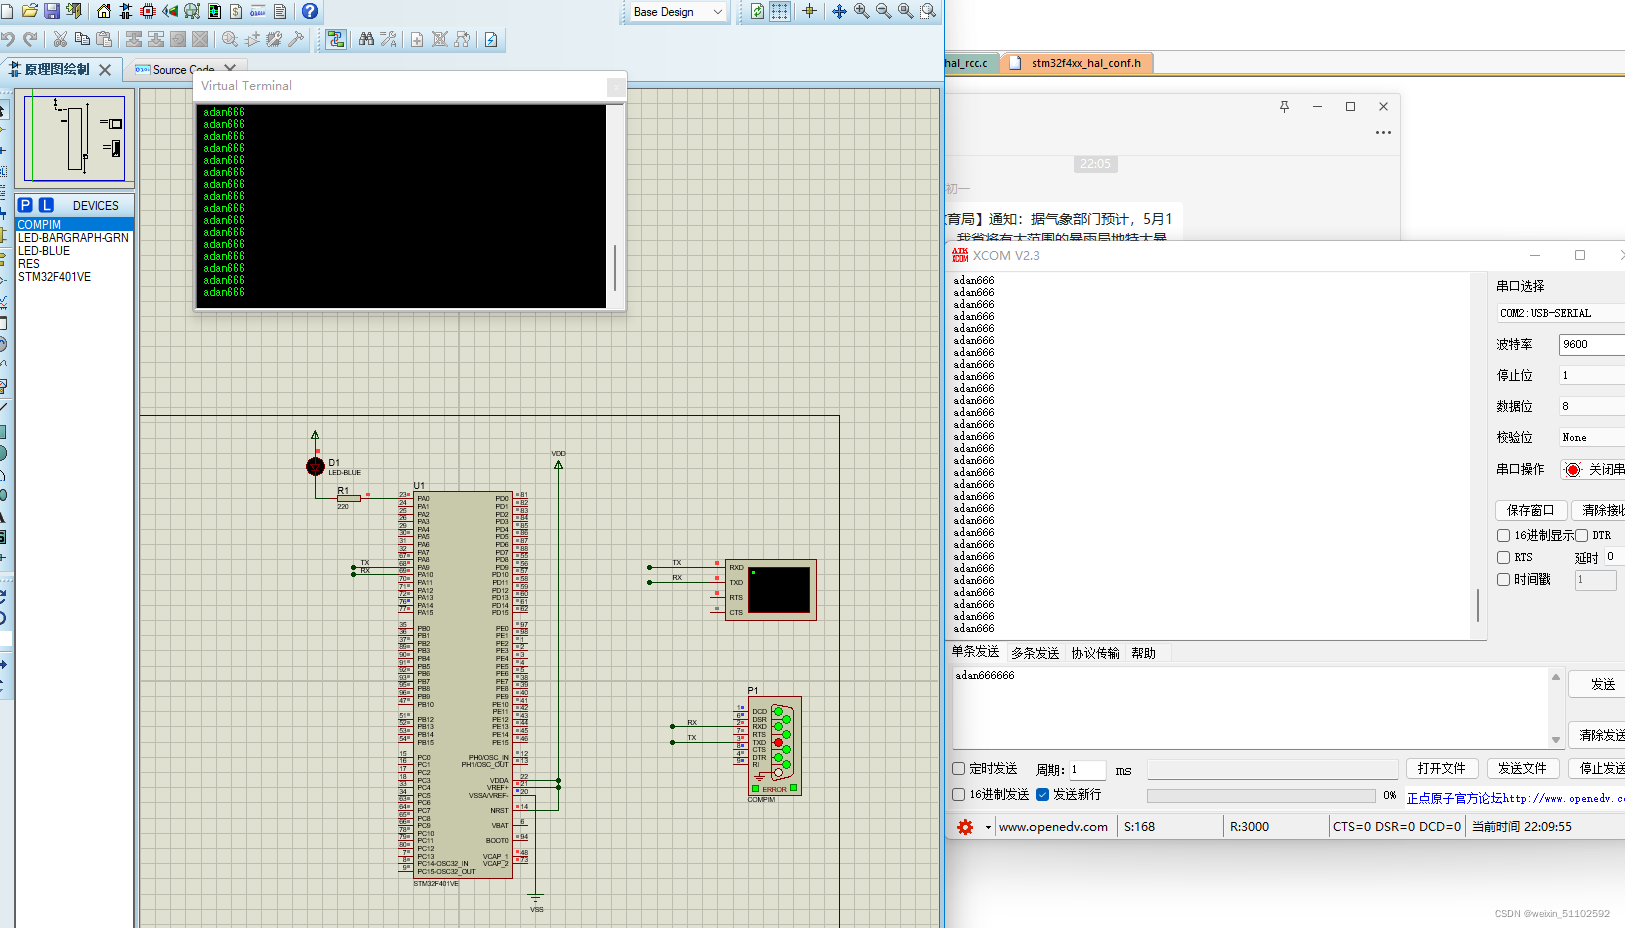Zoom to a selected area icon
Viewport: 1625px width, 928px height.
click(x=928, y=11)
